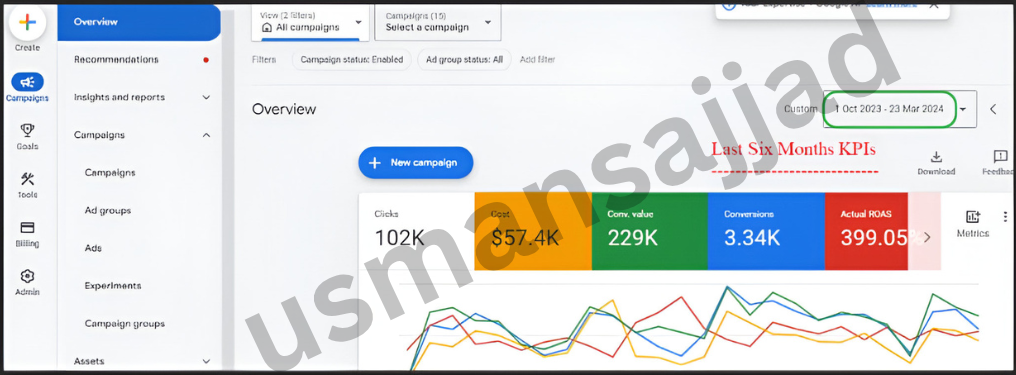Collapse the Campaigns section
This screenshot has width=1016, height=375.
point(206,135)
